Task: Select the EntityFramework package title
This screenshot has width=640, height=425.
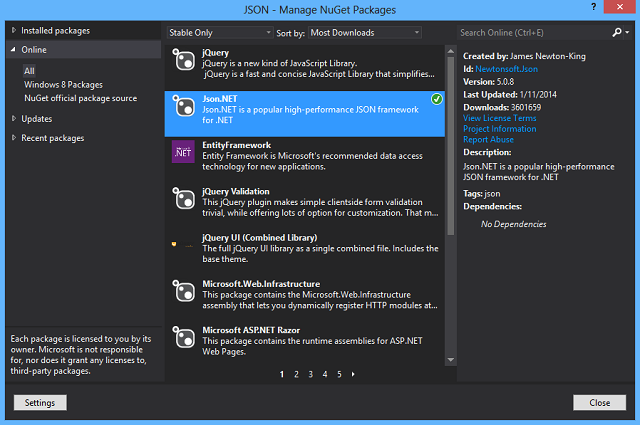Action: (236, 145)
